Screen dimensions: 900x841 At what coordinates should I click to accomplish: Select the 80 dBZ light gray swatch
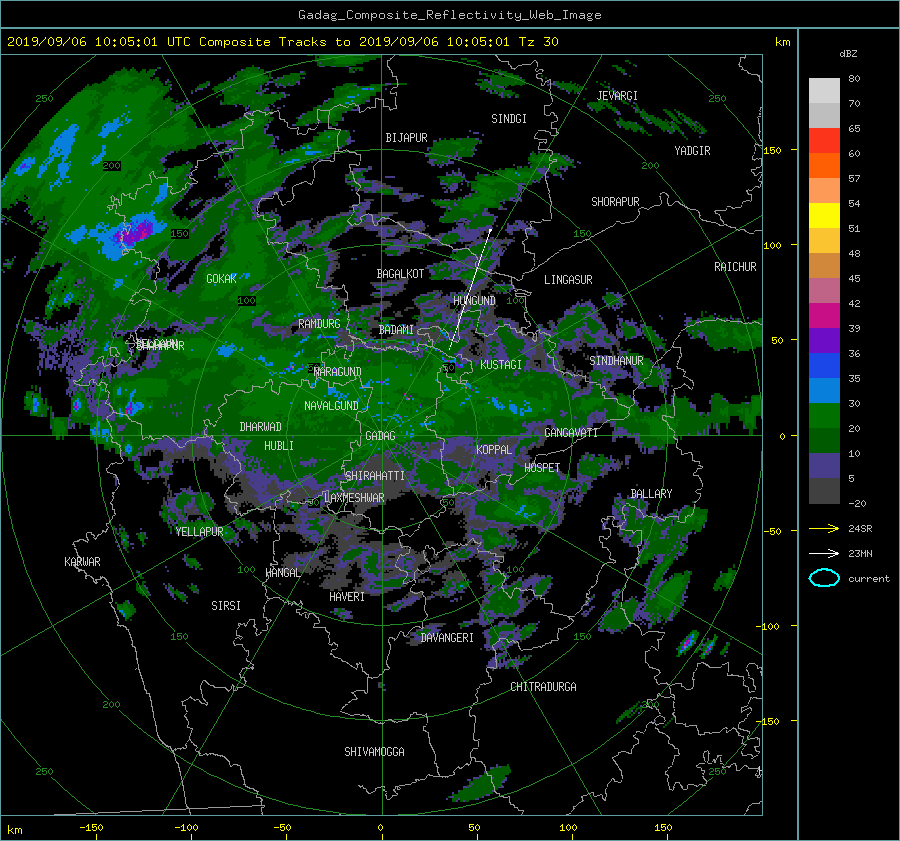click(824, 90)
